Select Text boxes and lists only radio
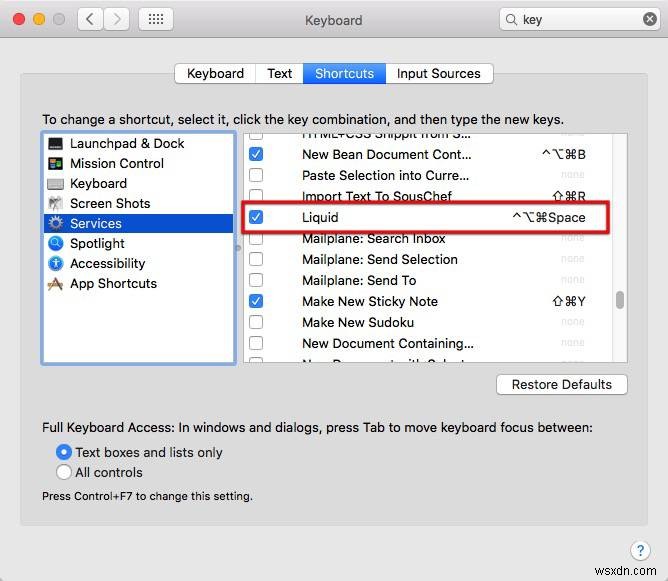The height and width of the screenshot is (581, 668). pyautogui.click(x=64, y=452)
